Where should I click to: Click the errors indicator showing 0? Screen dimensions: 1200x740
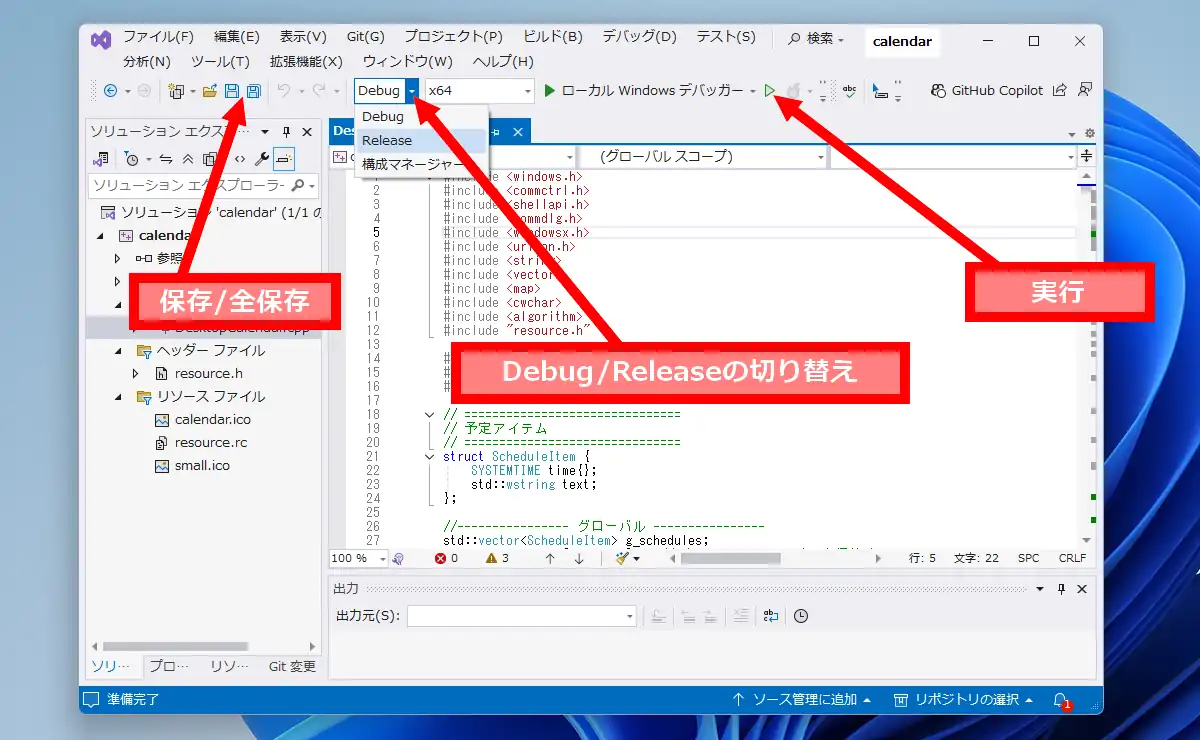446,559
